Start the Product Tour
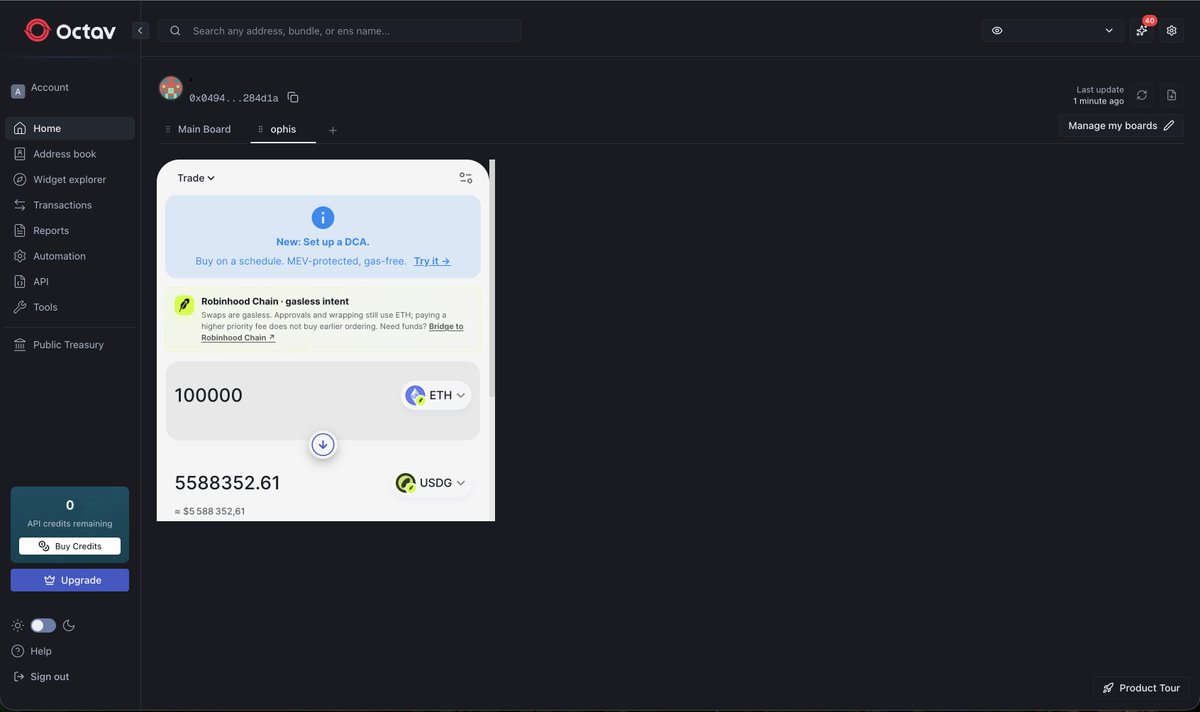The image size is (1200, 712). coord(1141,688)
